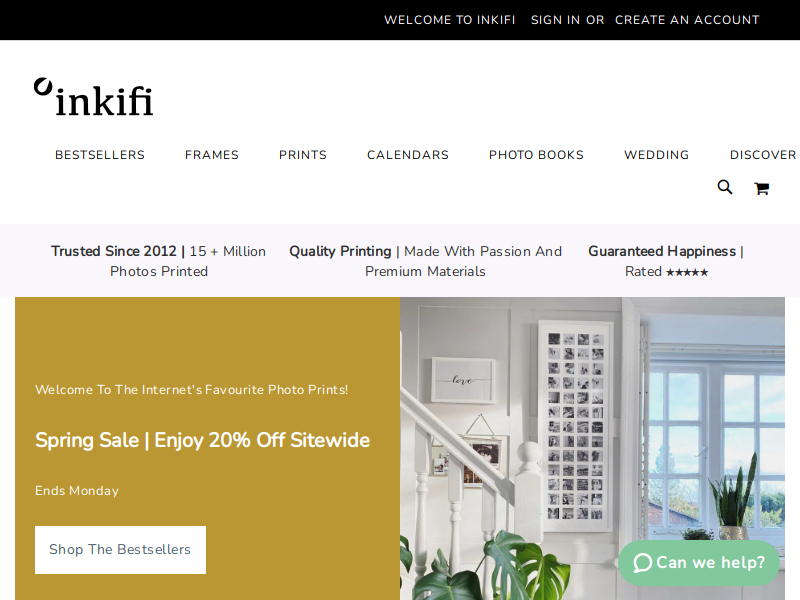The image size is (800, 600).
Task: Click the Sign In link
Action: [x=556, y=20]
